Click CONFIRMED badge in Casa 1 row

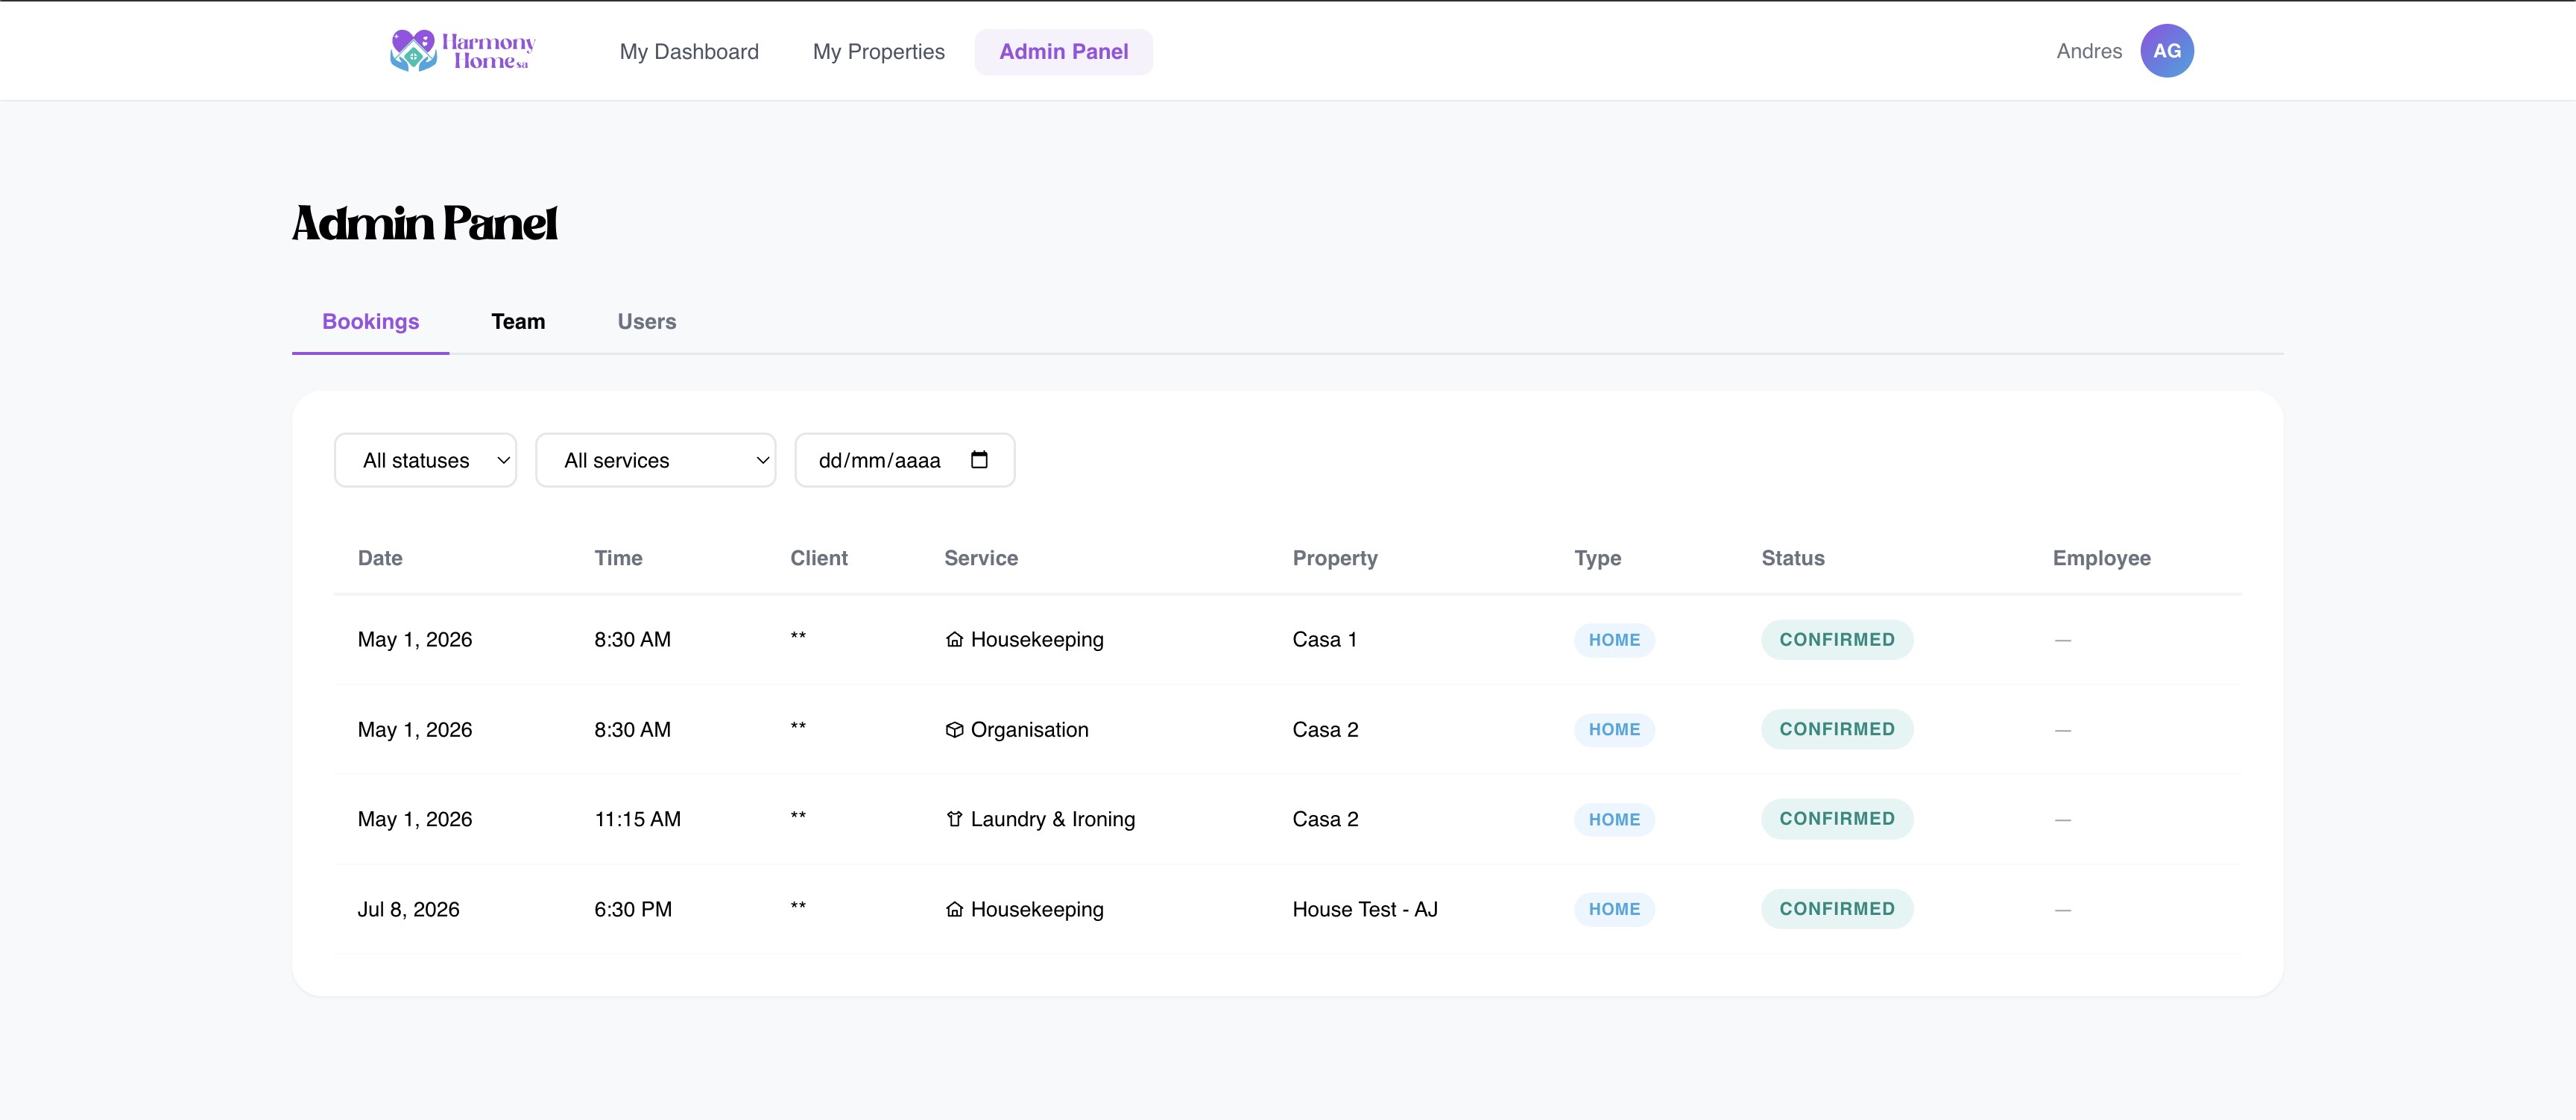[x=1836, y=640]
